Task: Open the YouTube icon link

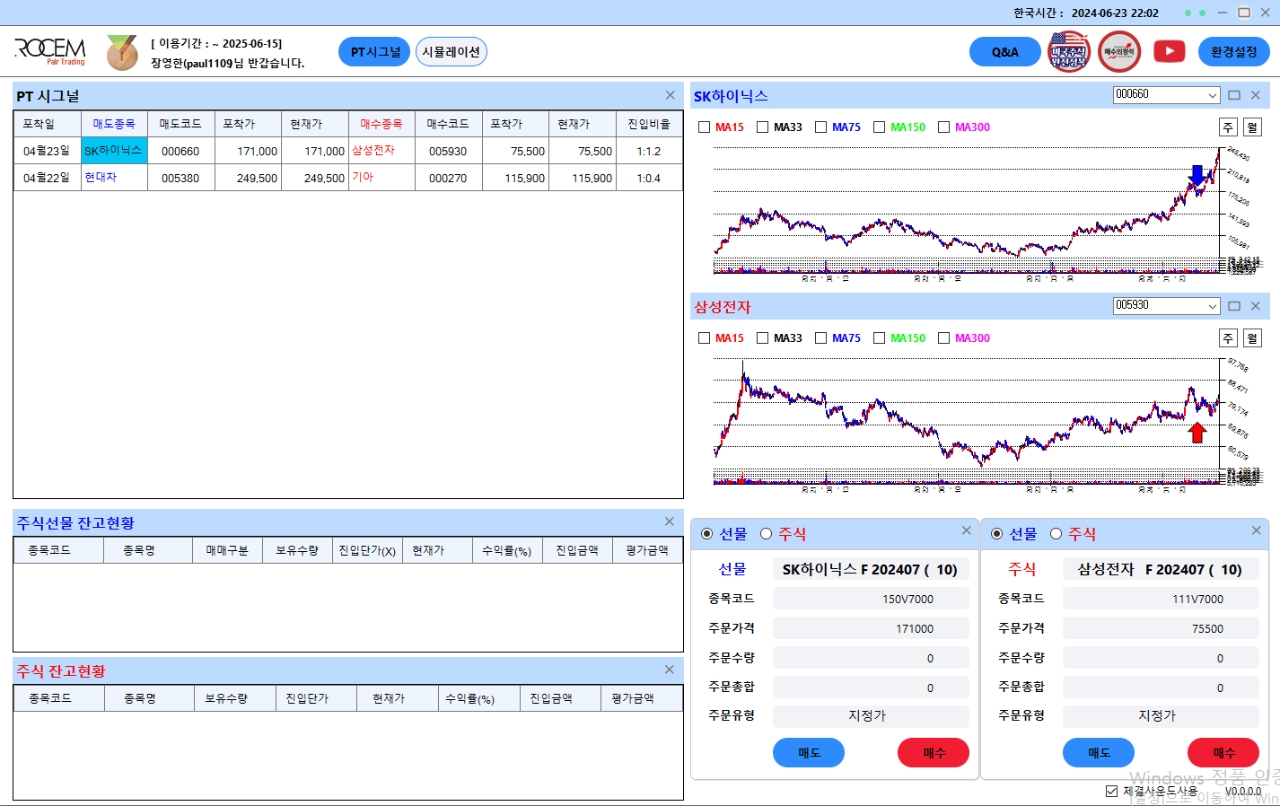Action: [x=1169, y=51]
